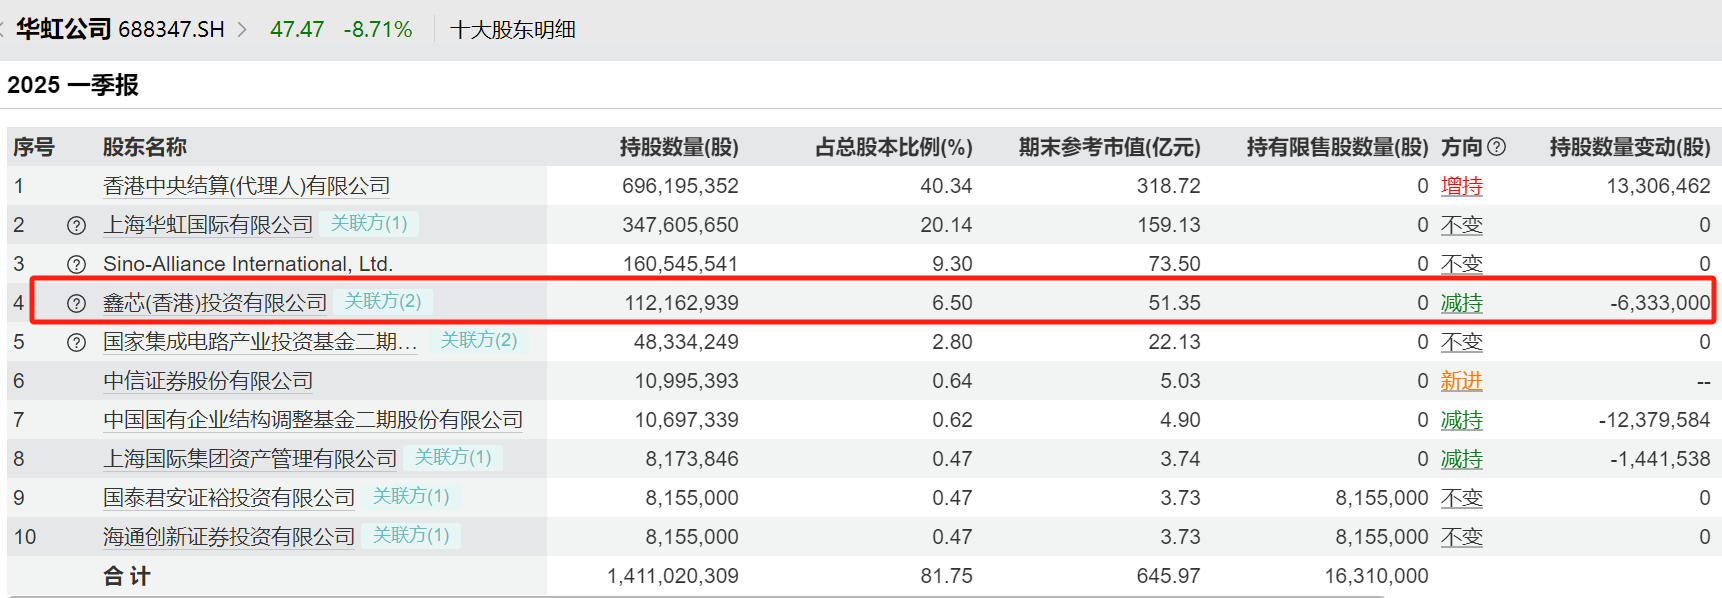The width and height of the screenshot is (1722, 598).
Task: Click 关联方(2) tag for 鑫芯(香港)投资有限公司
Action: coord(383,301)
